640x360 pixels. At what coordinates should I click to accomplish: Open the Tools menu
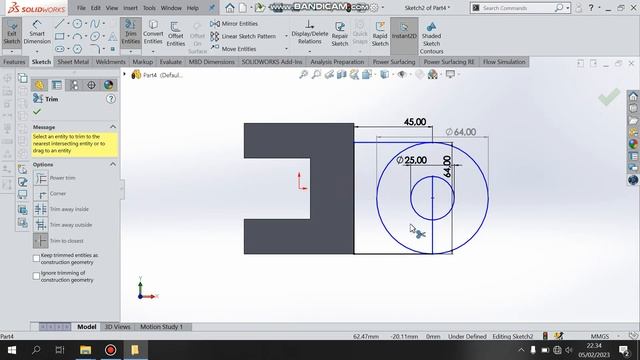click(x=149, y=8)
